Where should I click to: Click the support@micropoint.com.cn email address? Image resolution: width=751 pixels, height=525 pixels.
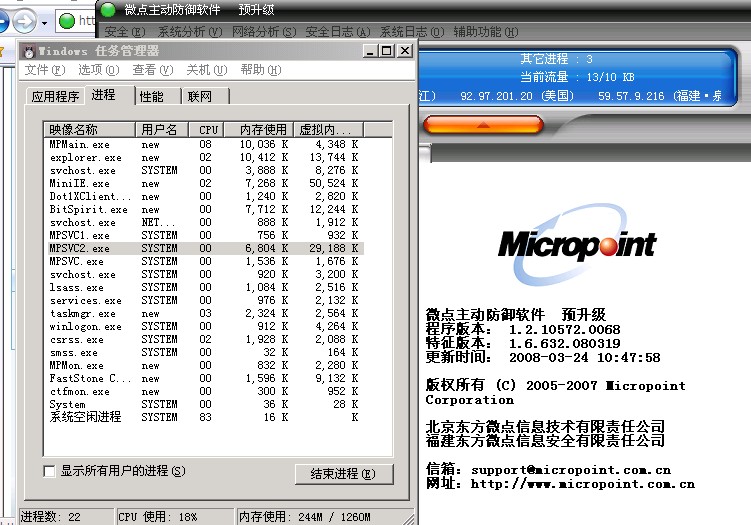[x=571, y=470]
